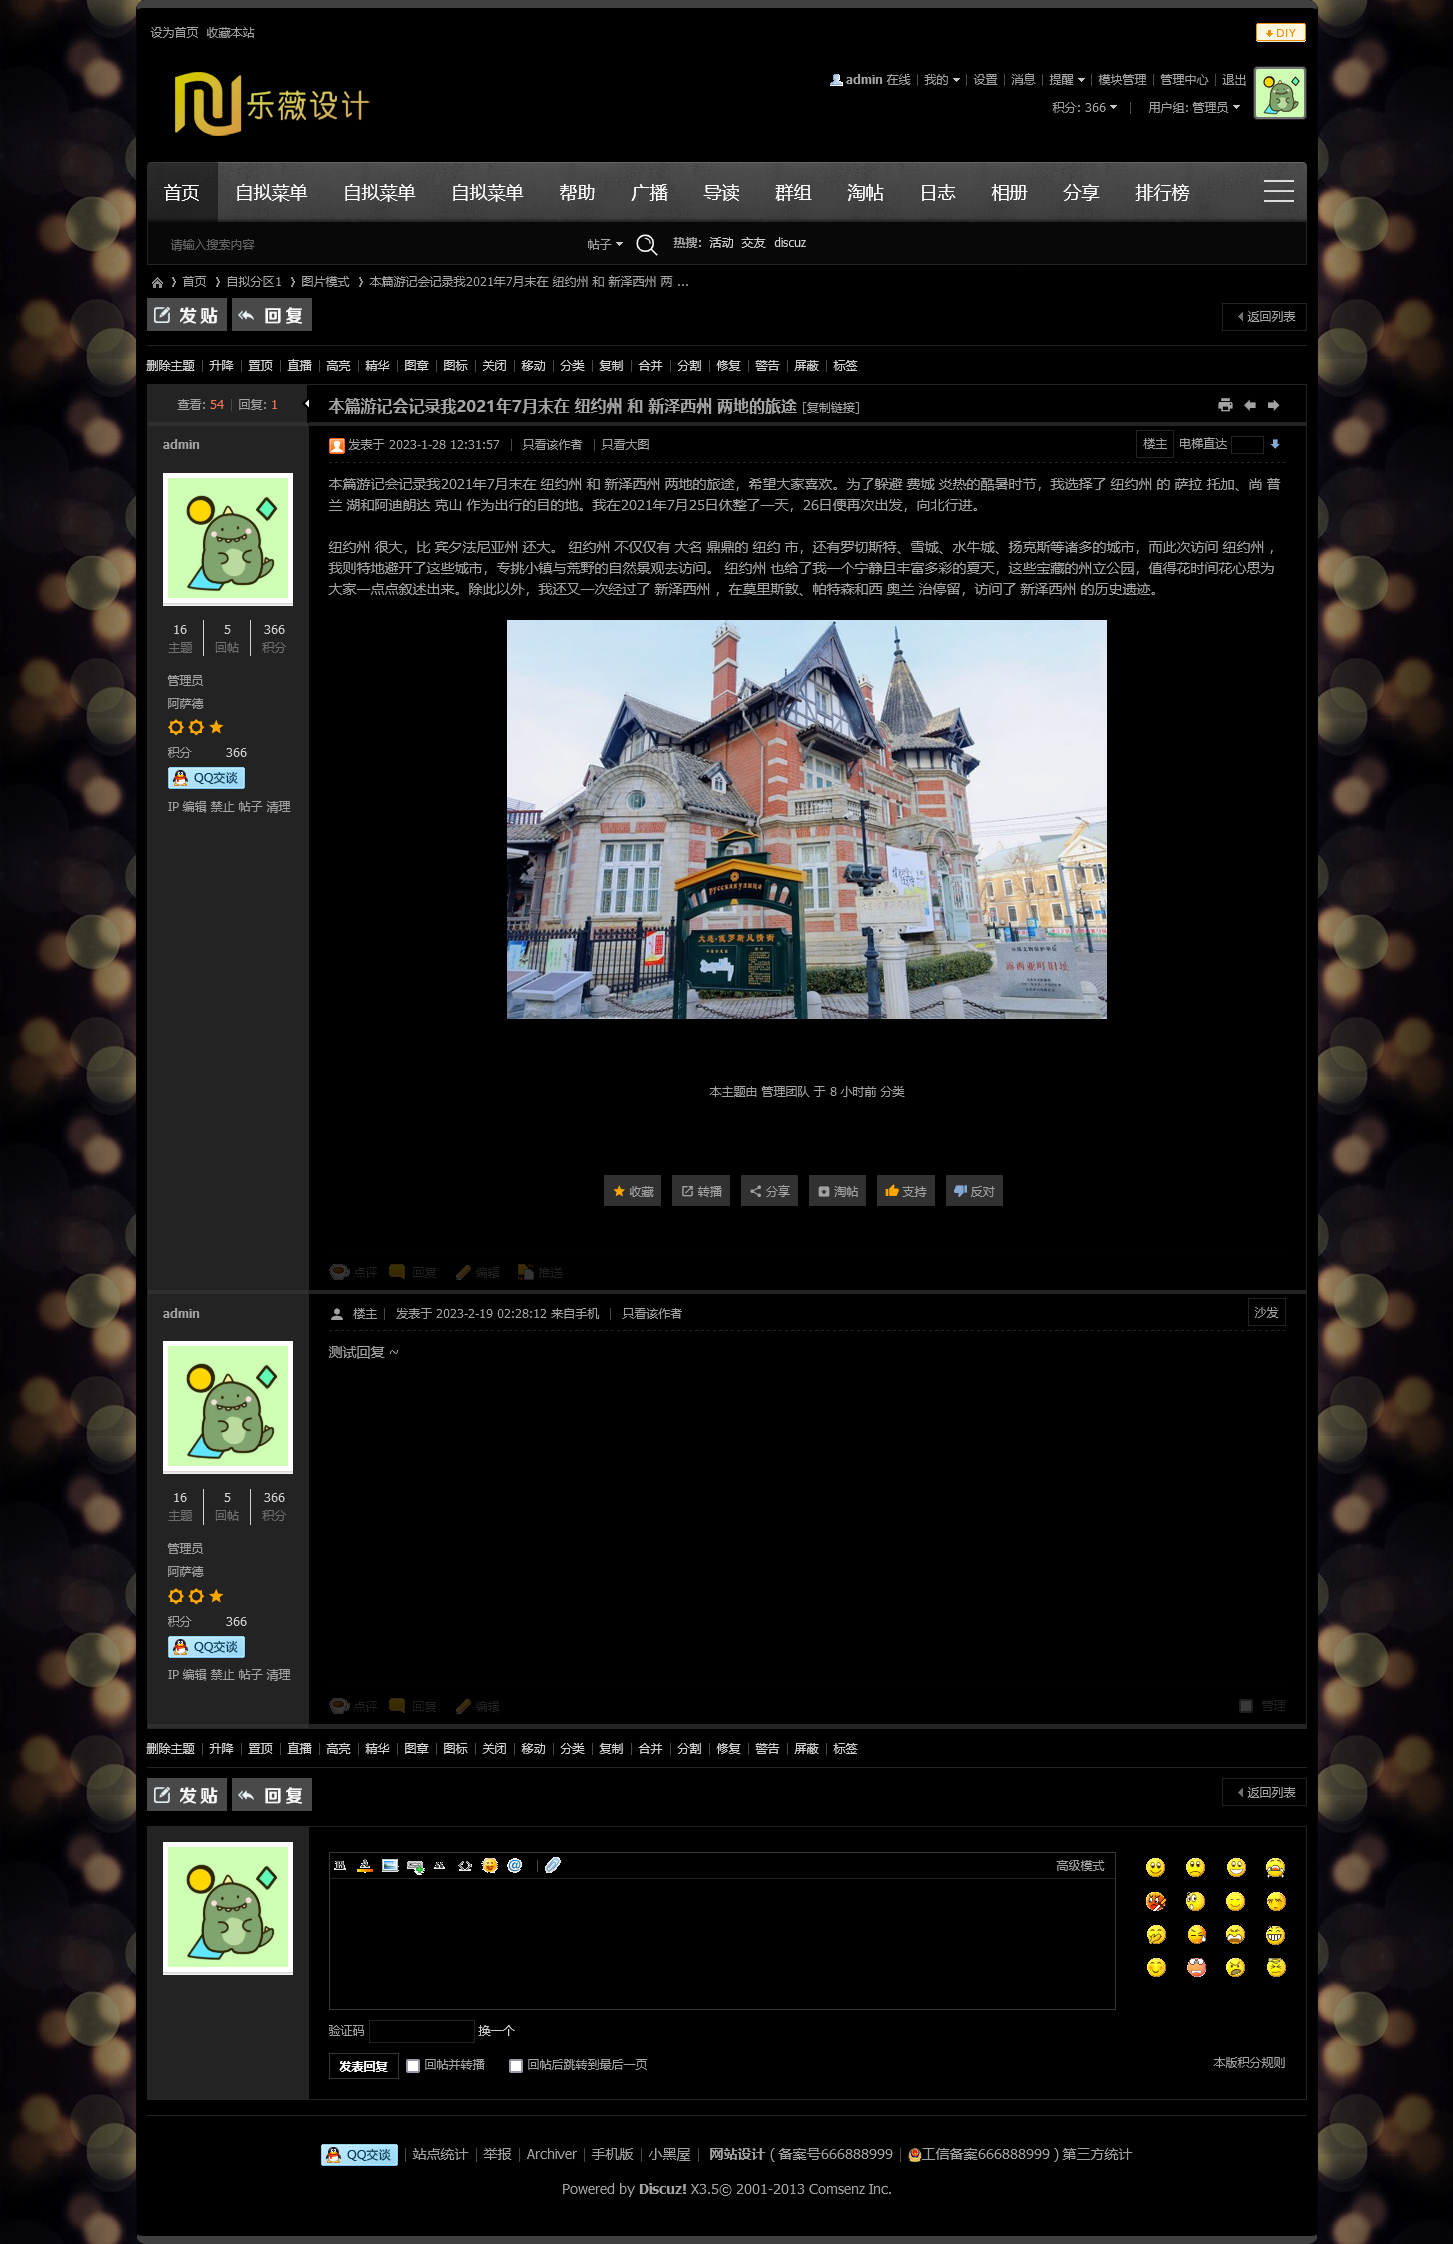Screen dimensions: 1453x2244
Task: Go to the 排行榜 navigation tab
Action: pos(1162,193)
